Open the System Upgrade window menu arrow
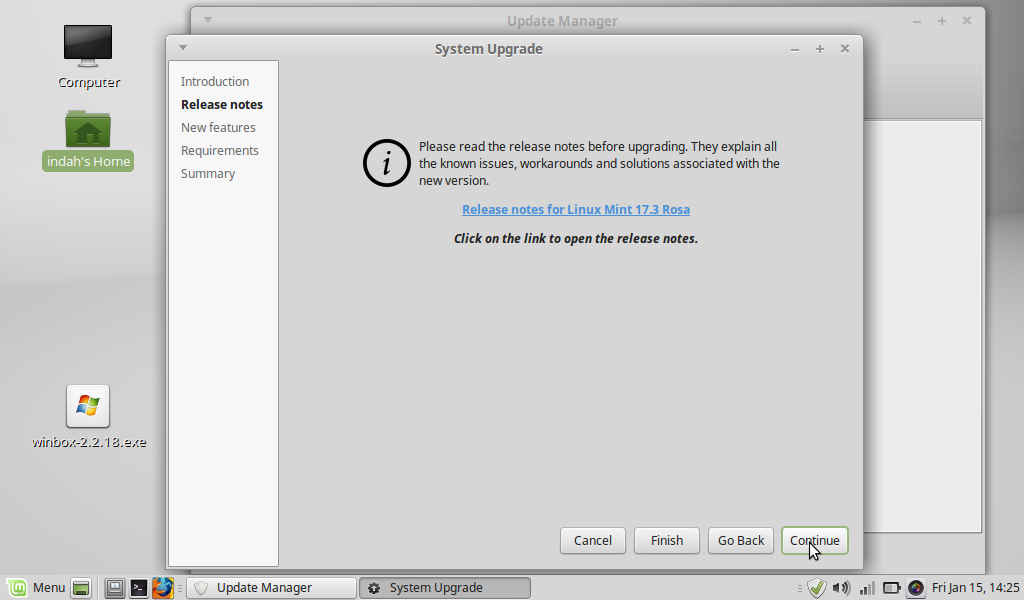The height and width of the screenshot is (600, 1024). pyautogui.click(x=183, y=48)
